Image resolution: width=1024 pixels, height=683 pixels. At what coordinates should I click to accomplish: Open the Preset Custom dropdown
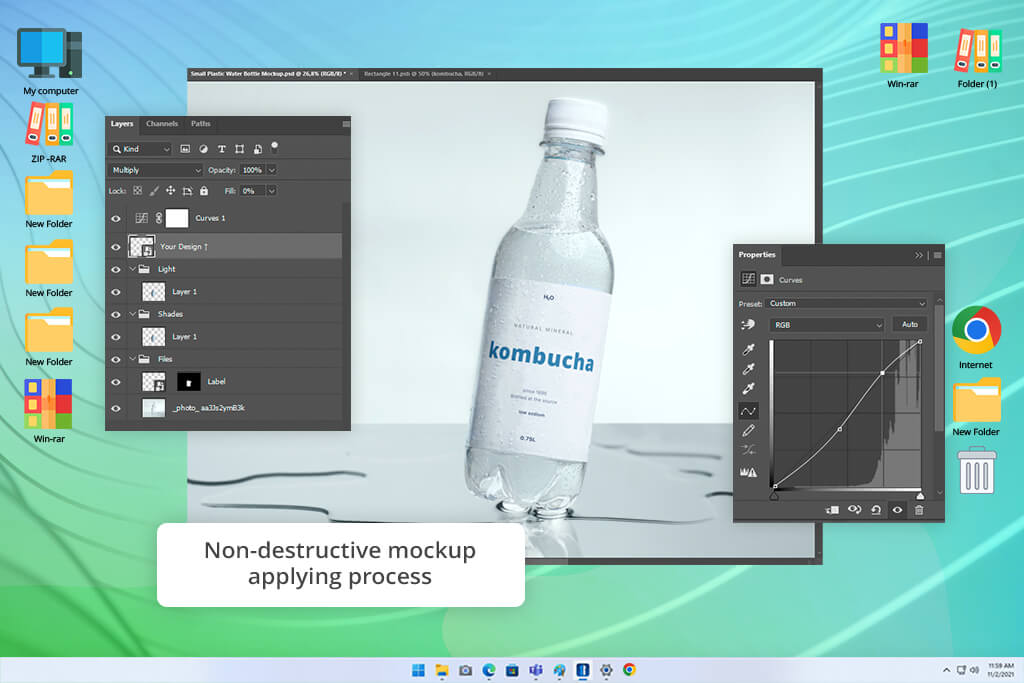847,304
